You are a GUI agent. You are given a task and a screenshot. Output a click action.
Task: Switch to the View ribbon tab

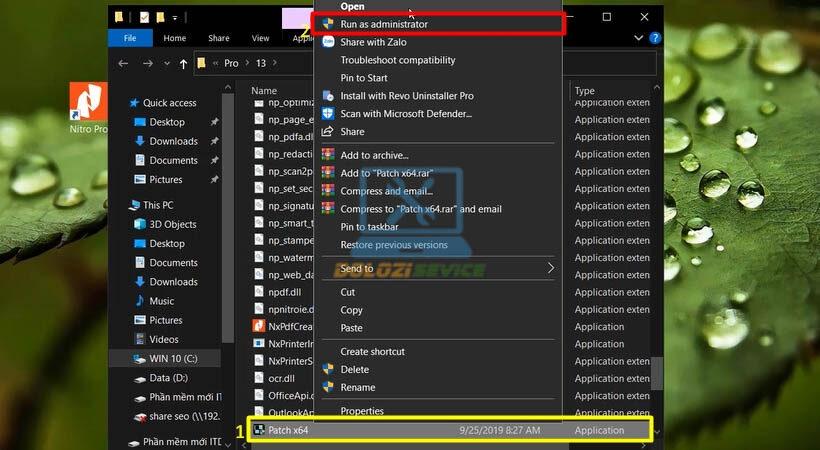pos(260,38)
